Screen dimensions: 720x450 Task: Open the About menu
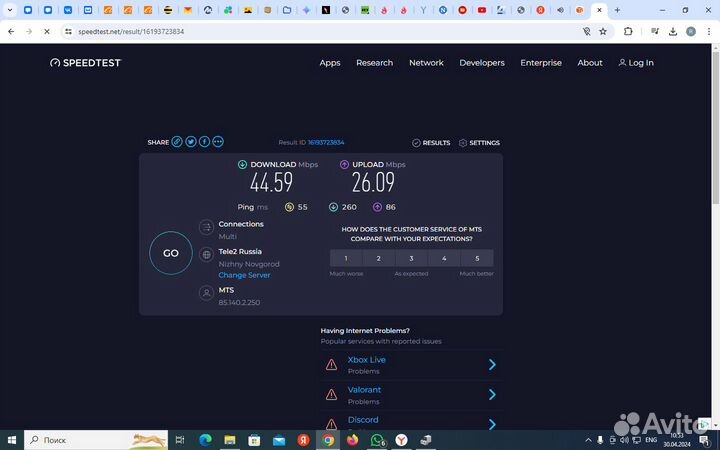590,63
